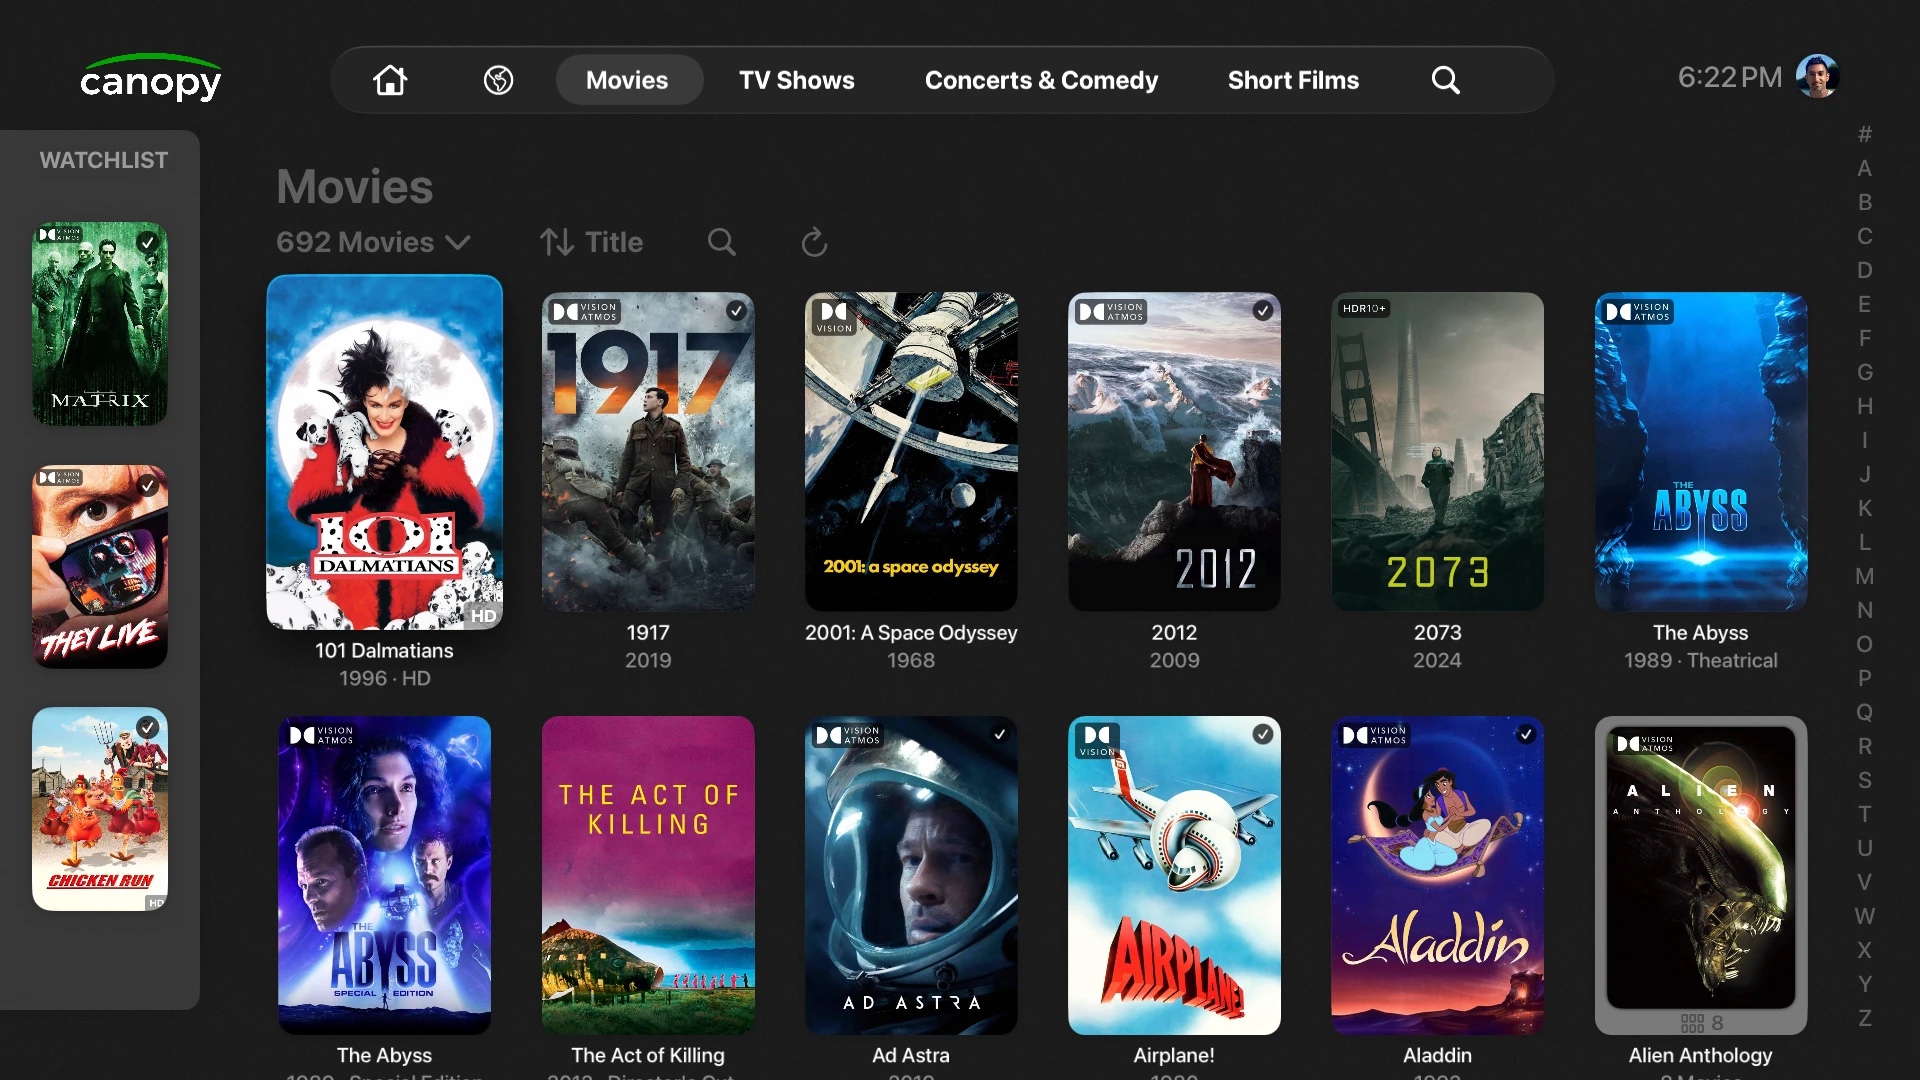Click the library filter search icon
This screenshot has width=1920, height=1080.
[721, 242]
